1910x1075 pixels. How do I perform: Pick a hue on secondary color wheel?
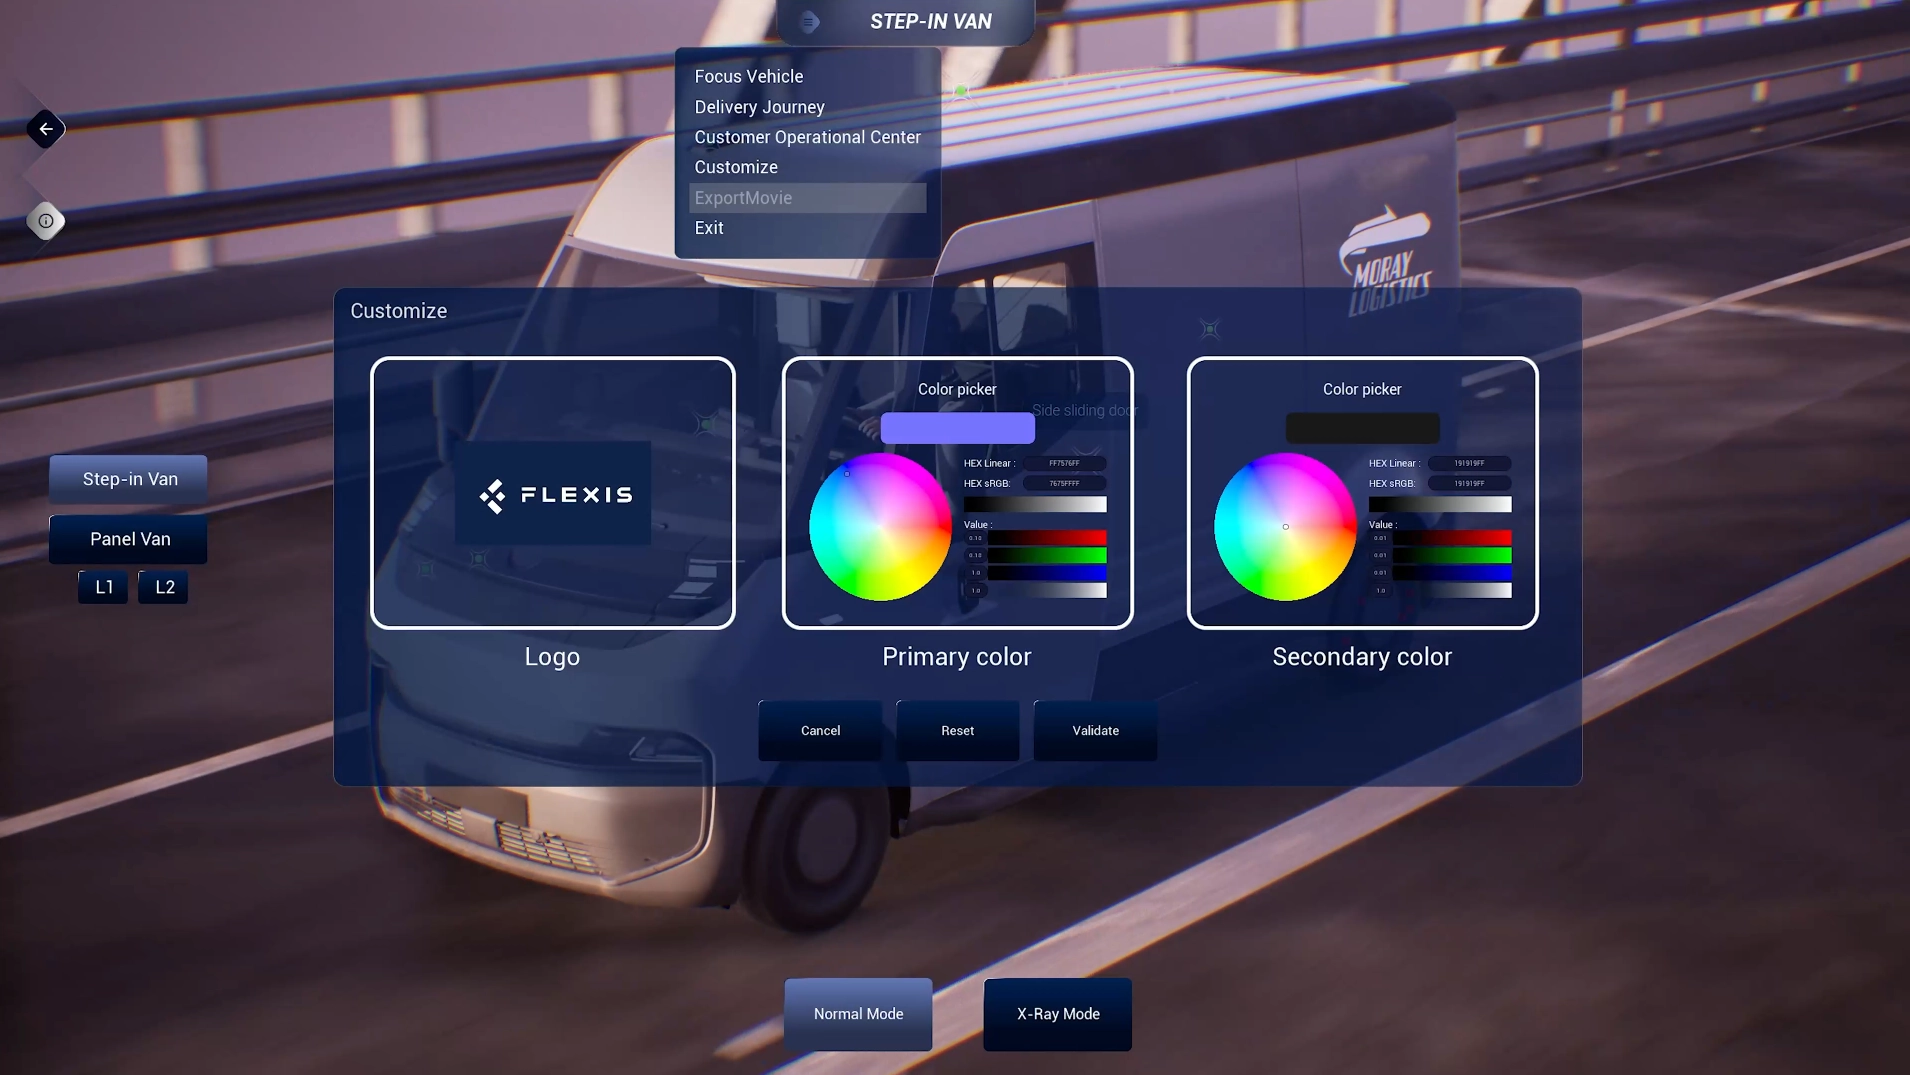[x=1285, y=527]
